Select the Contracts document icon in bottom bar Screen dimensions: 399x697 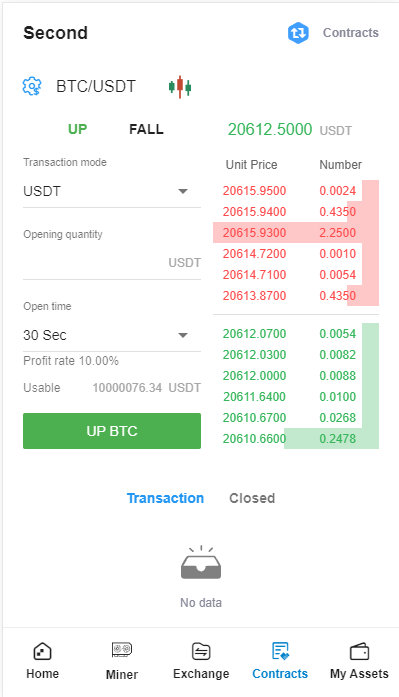pyautogui.click(x=280, y=651)
